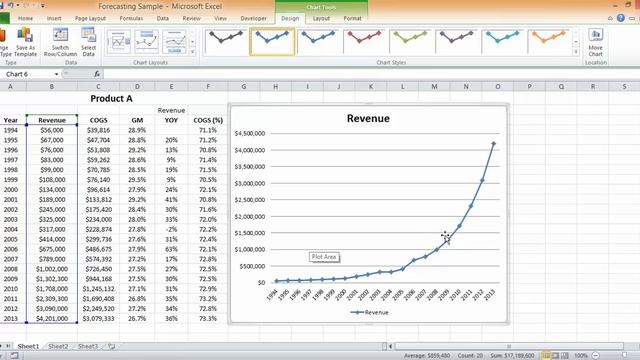Click the formula bar input
Image resolution: width=640 pixels, height=360 pixels.
371,74
